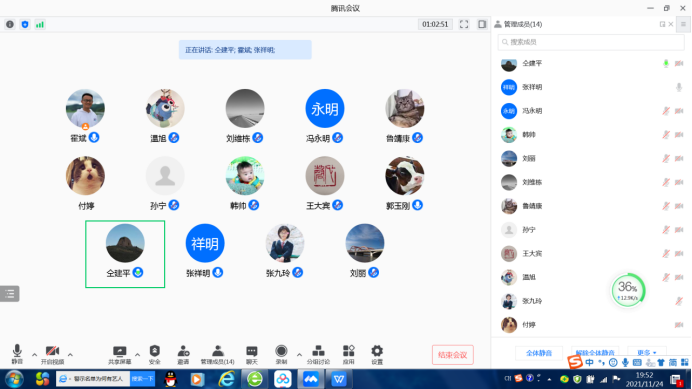This screenshot has height=389, width=692.
Task: Open meeting settings gear
Action: (x=377, y=355)
